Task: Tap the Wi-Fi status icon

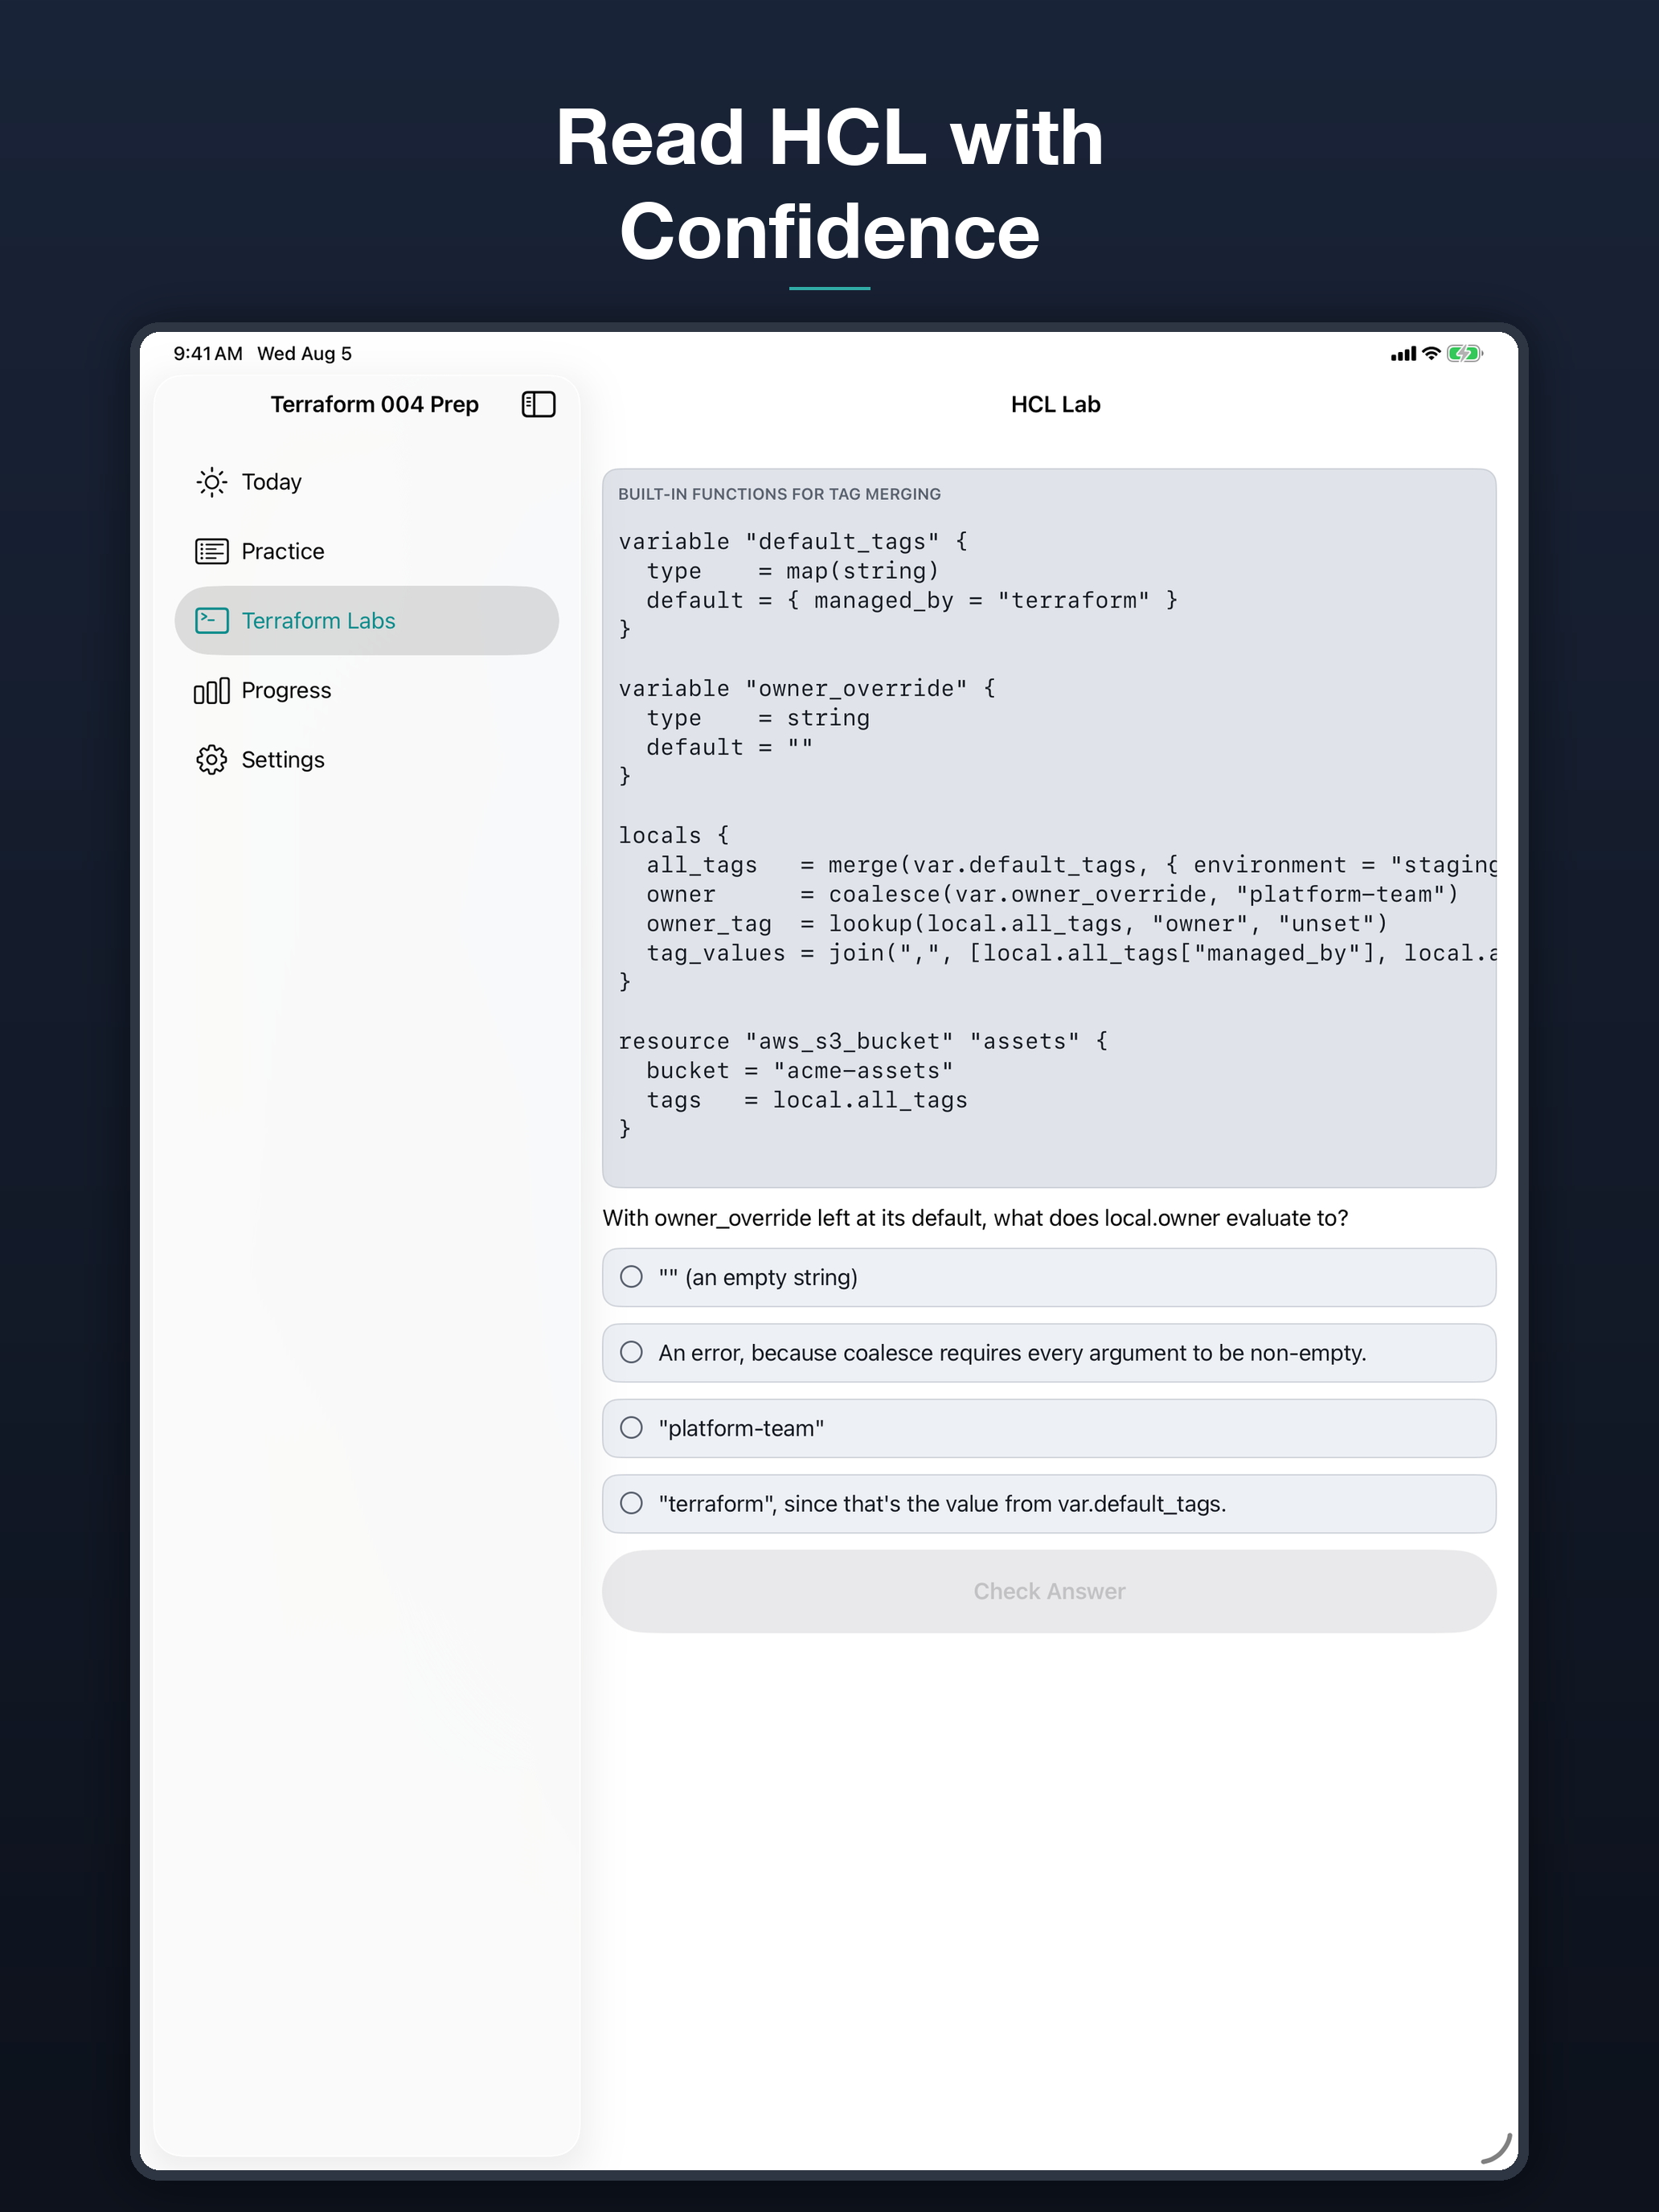Action: click(1431, 353)
